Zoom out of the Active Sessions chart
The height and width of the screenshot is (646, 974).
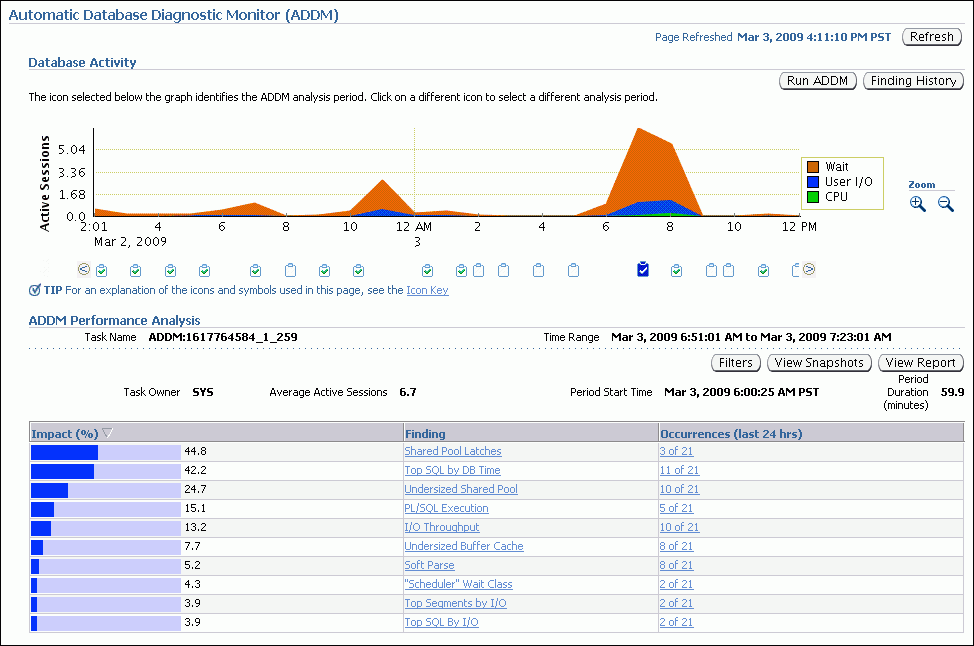click(945, 204)
